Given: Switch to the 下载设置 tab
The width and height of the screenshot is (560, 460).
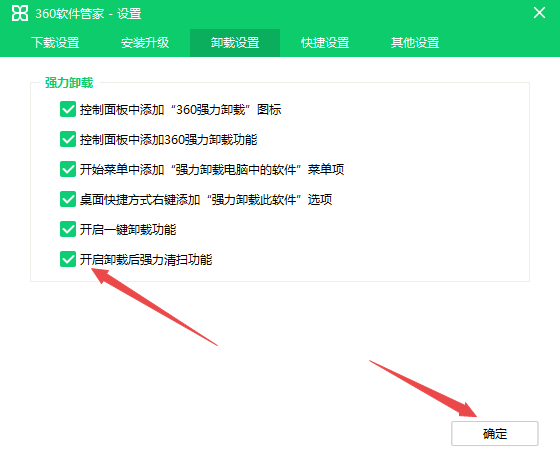Looking at the screenshot, I should click(55, 42).
